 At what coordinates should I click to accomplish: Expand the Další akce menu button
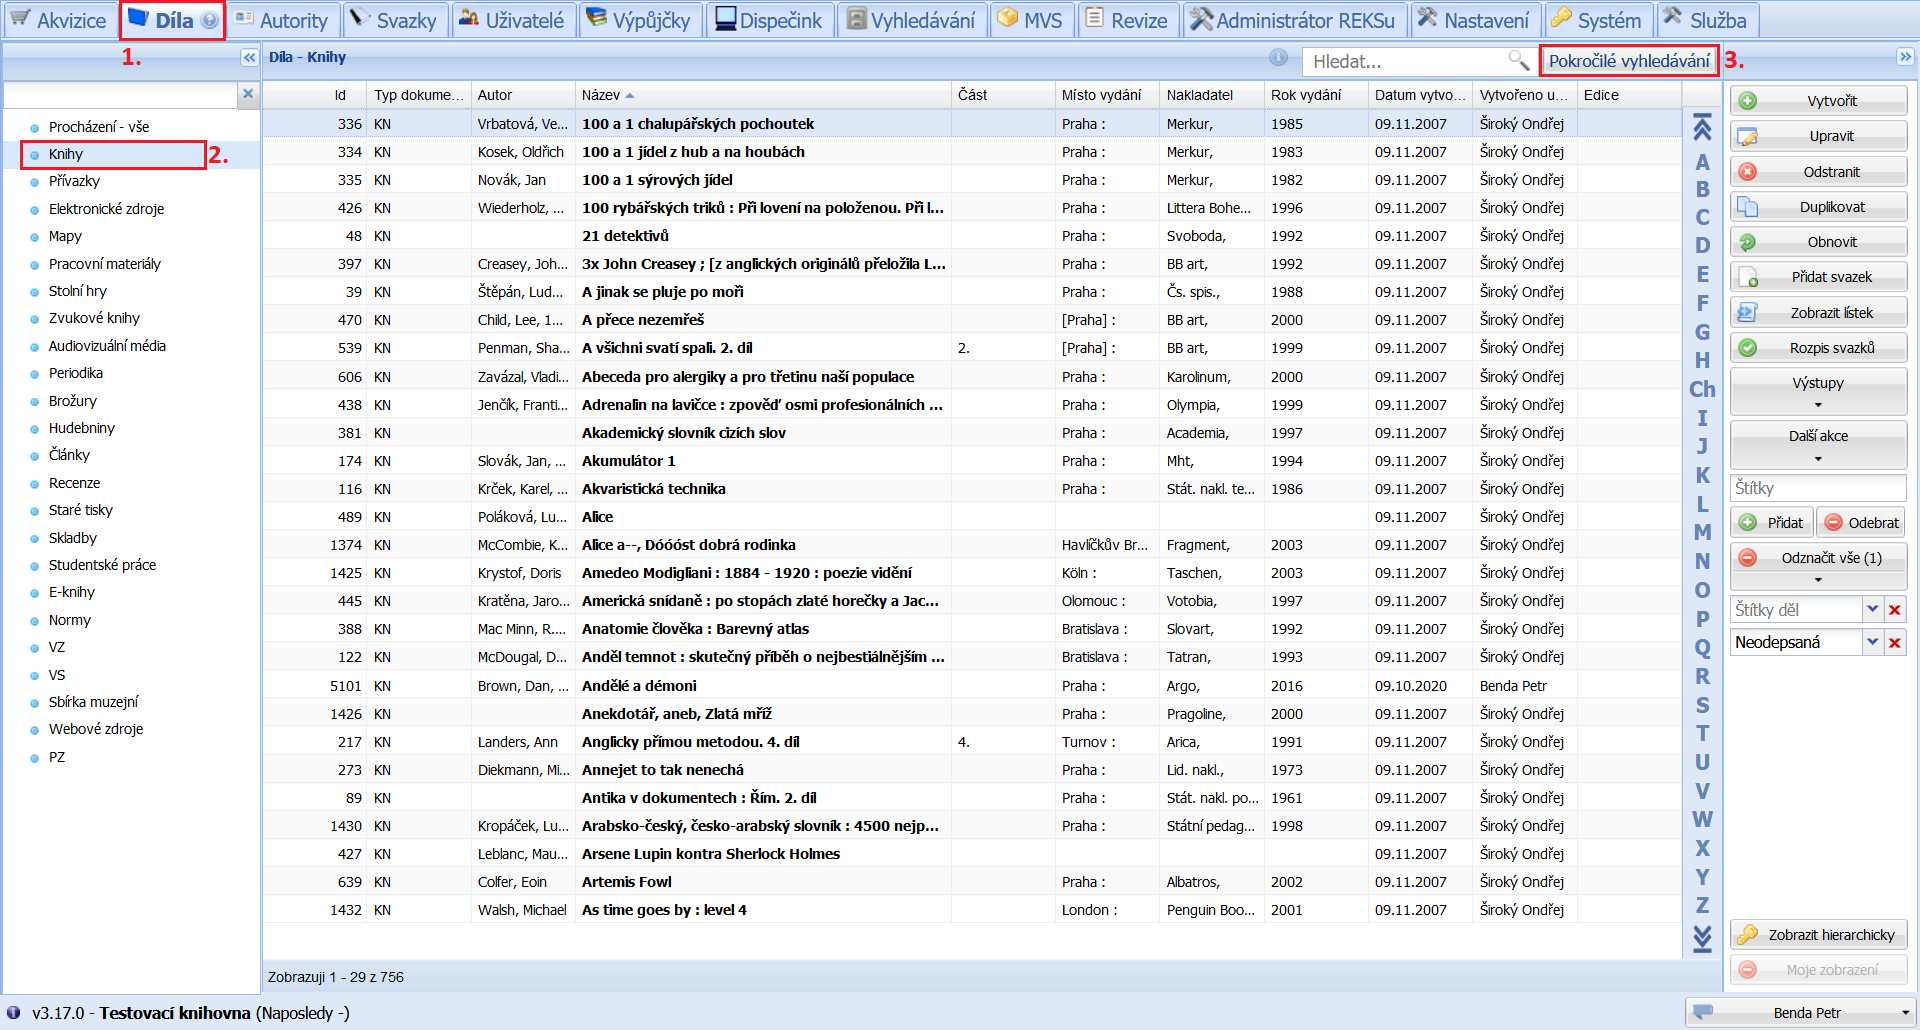click(x=1818, y=445)
